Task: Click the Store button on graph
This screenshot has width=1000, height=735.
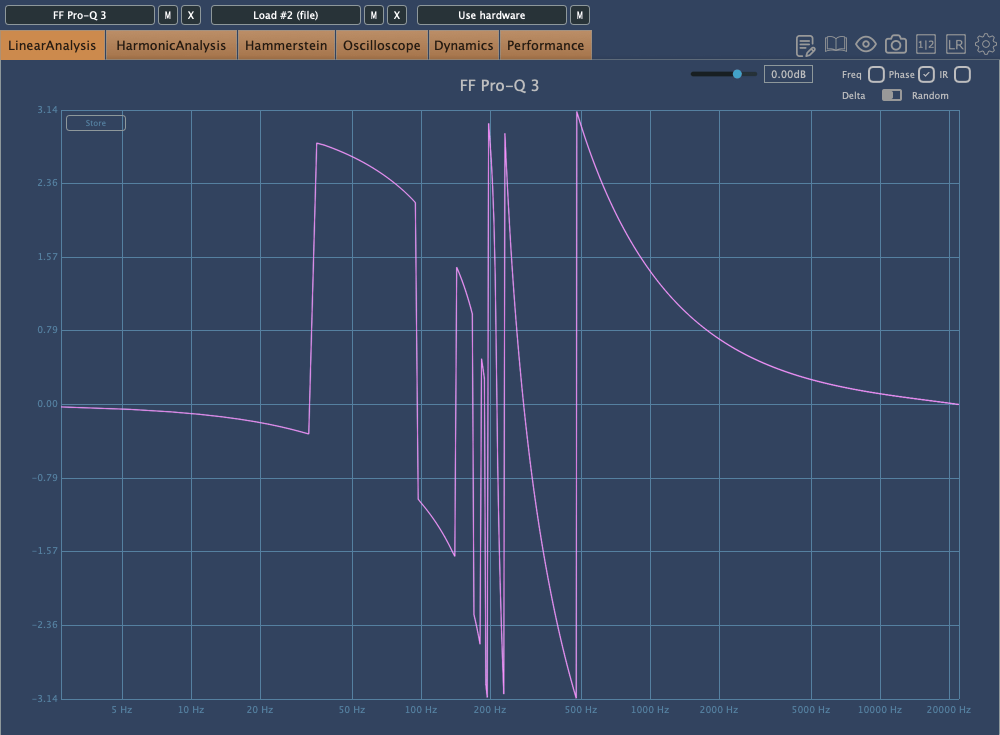Action: pos(96,124)
